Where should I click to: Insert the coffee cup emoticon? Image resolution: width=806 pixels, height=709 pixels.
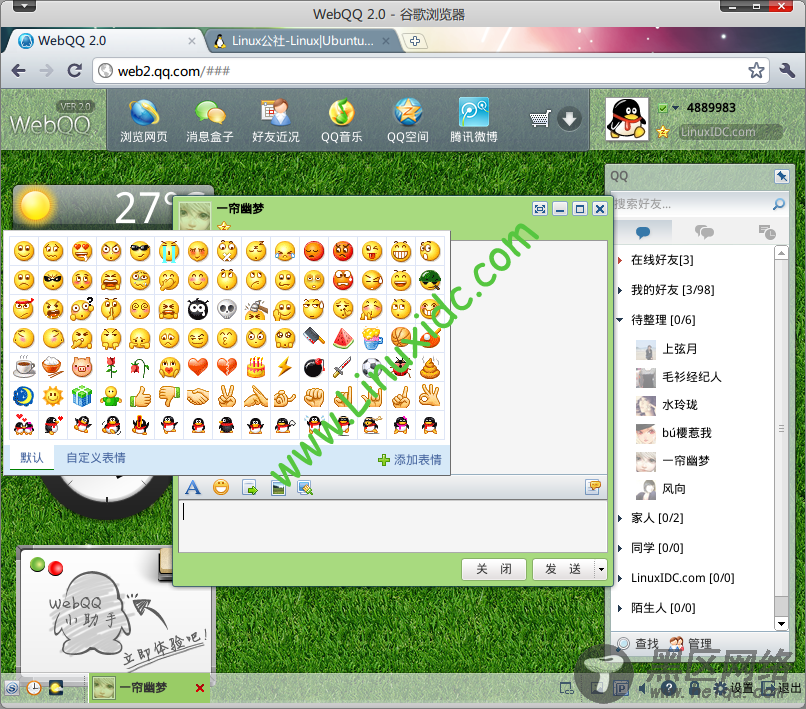pos(24,367)
